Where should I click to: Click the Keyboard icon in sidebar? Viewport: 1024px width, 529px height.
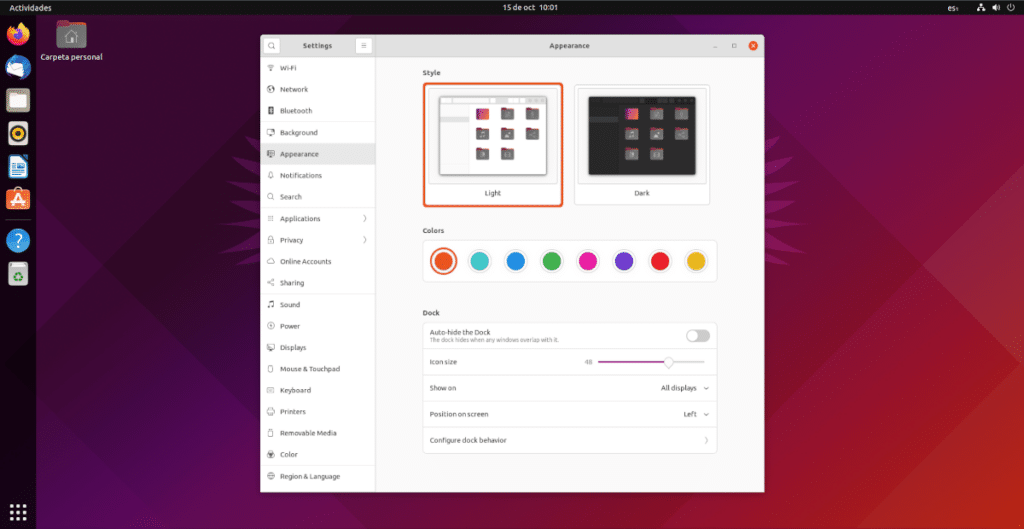271,391
